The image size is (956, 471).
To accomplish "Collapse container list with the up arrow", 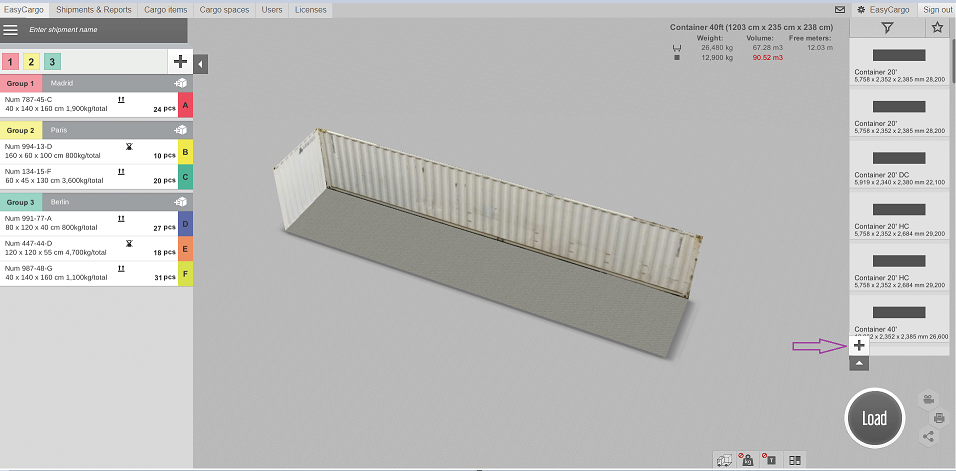I will pos(859,364).
